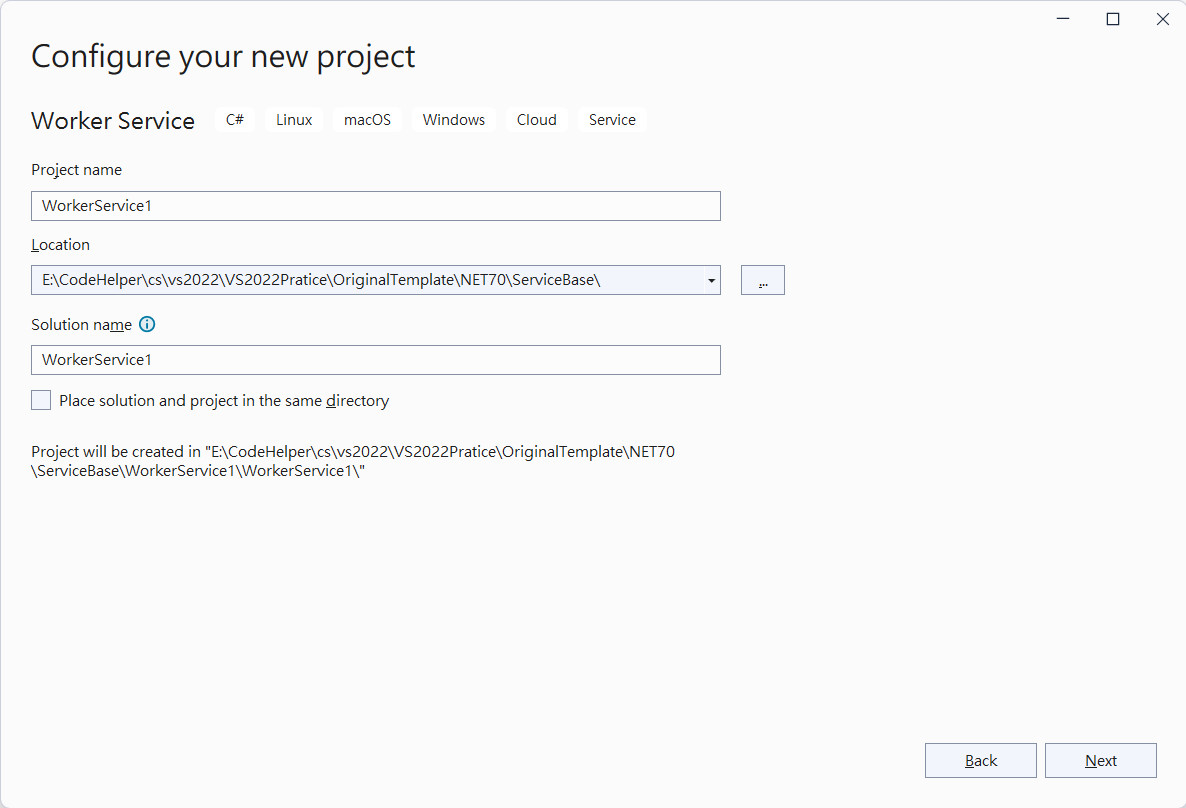Edit the Project name field
Screen dimensions: 1186x808
pyautogui.click(x=376, y=206)
